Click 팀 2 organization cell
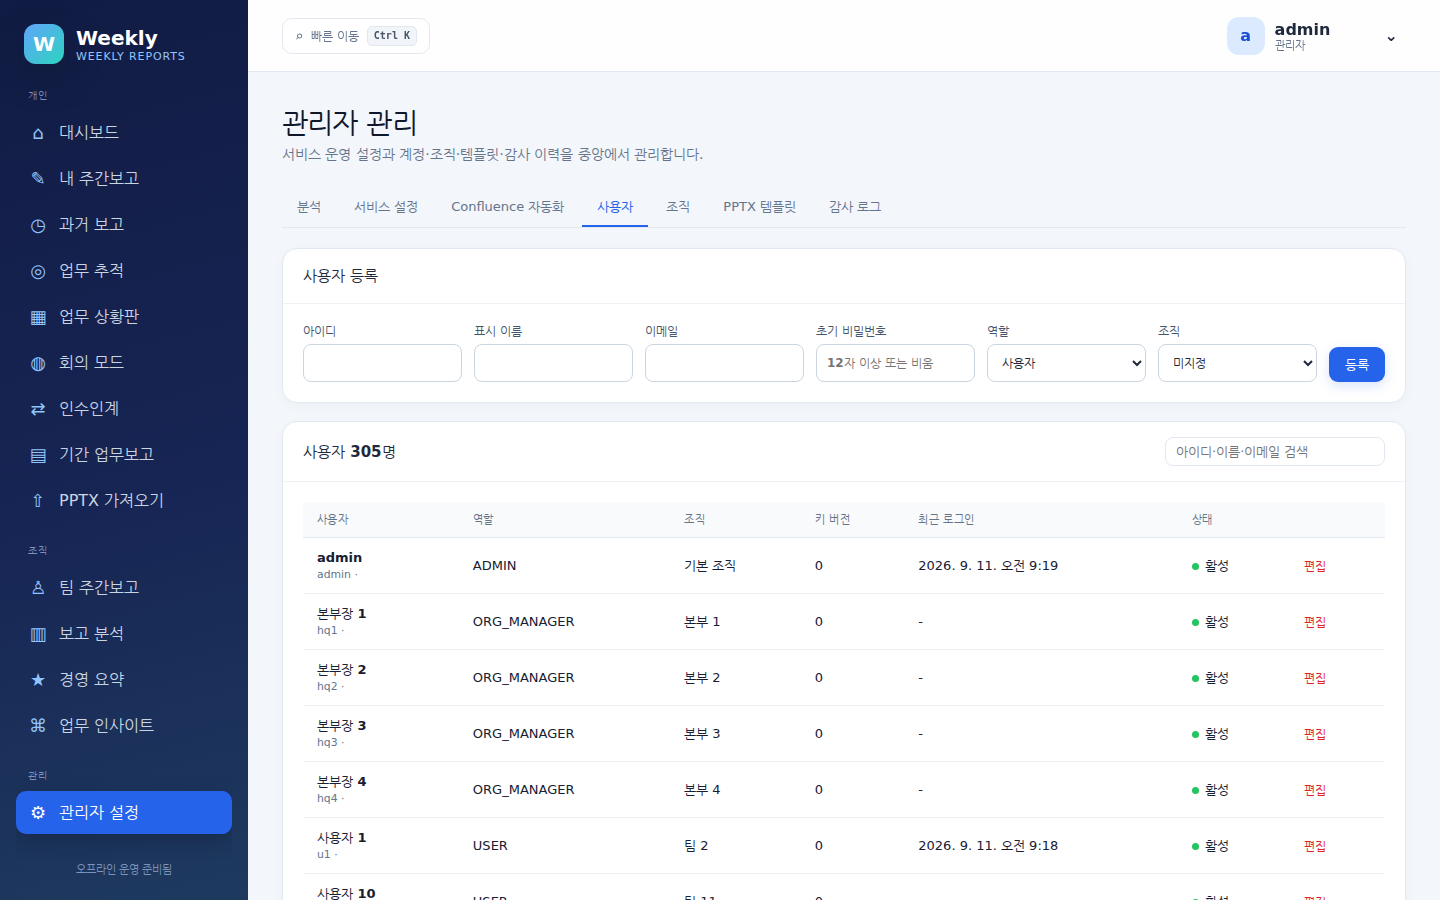Screen dimensions: 1440x900 [696, 846]
